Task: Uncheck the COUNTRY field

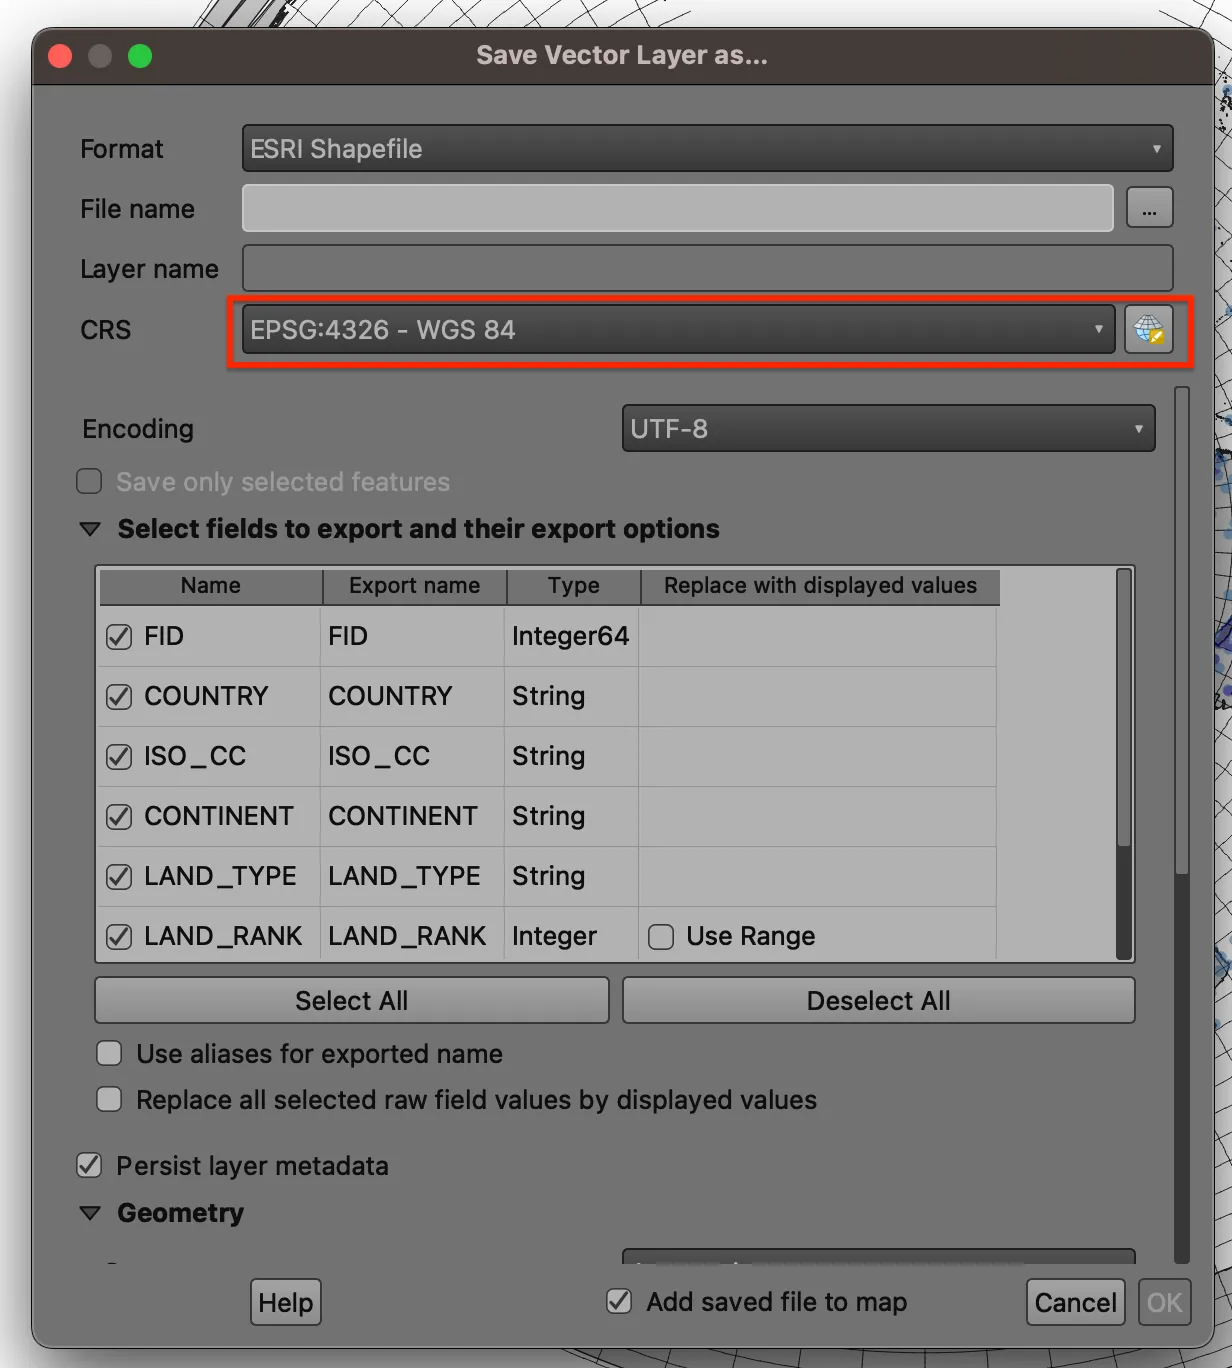Action: coord(118,696)
